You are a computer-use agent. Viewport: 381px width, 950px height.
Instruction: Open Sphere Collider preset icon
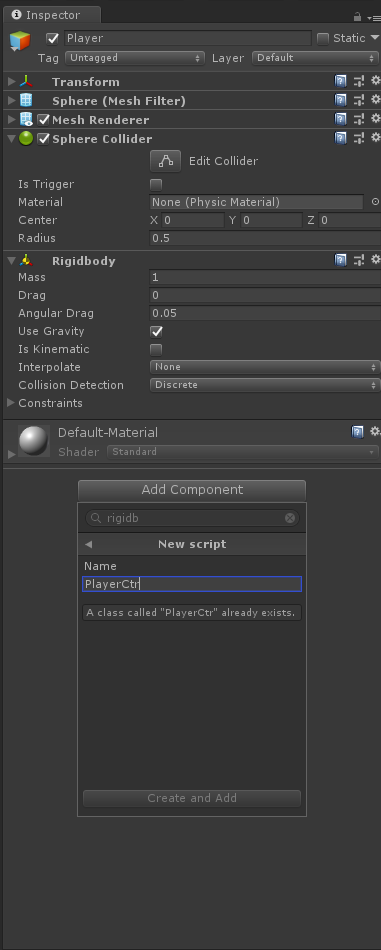coord(359,139)
